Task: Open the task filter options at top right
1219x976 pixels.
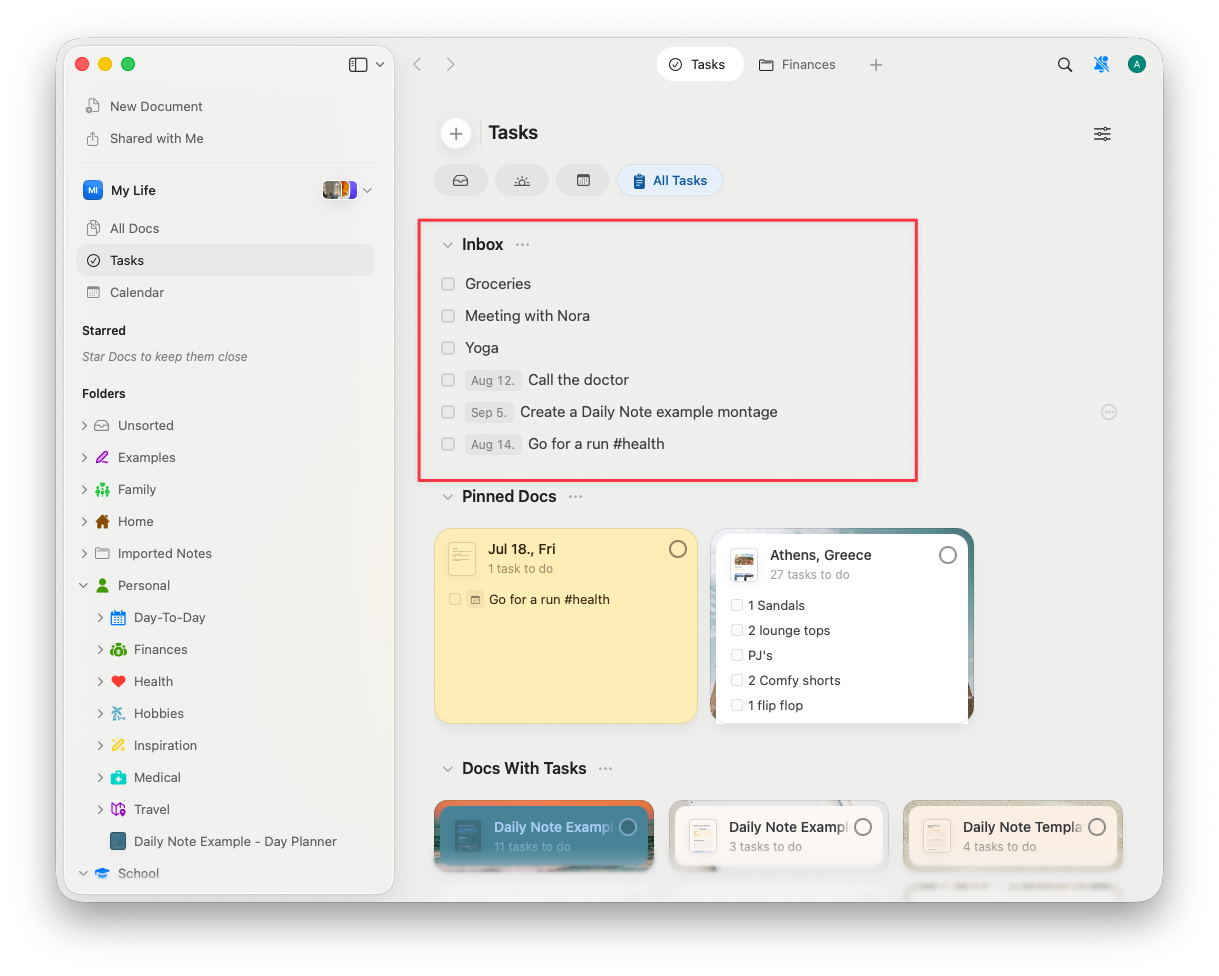Action: [x=1102, y=133]
